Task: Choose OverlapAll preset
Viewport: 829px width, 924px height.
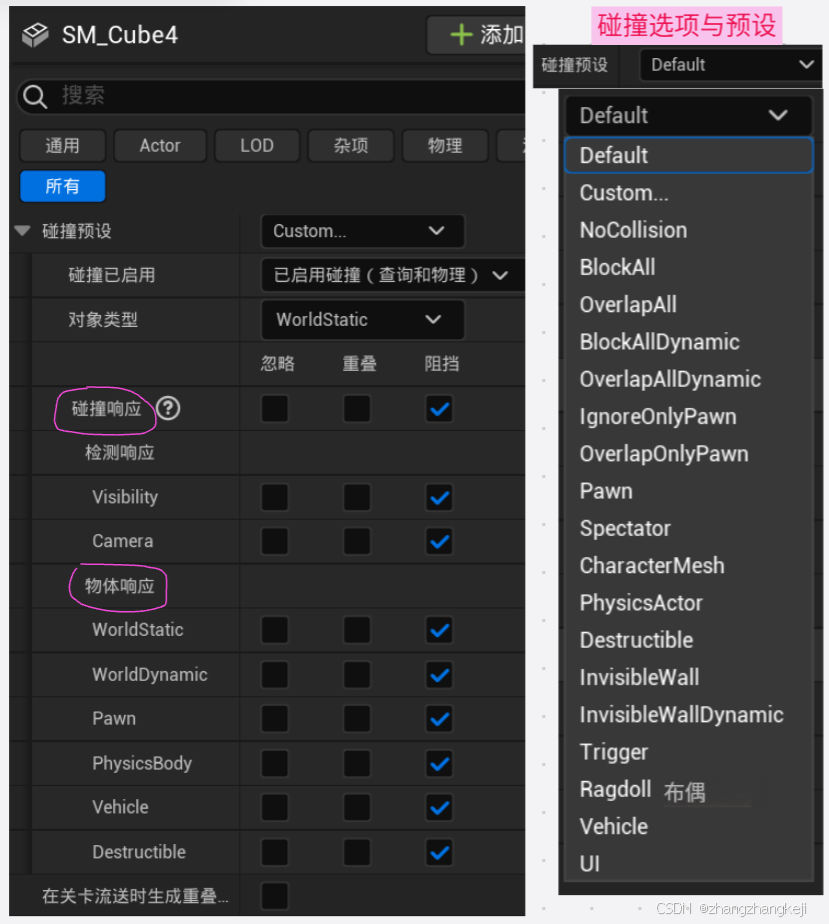Action: 689,305
